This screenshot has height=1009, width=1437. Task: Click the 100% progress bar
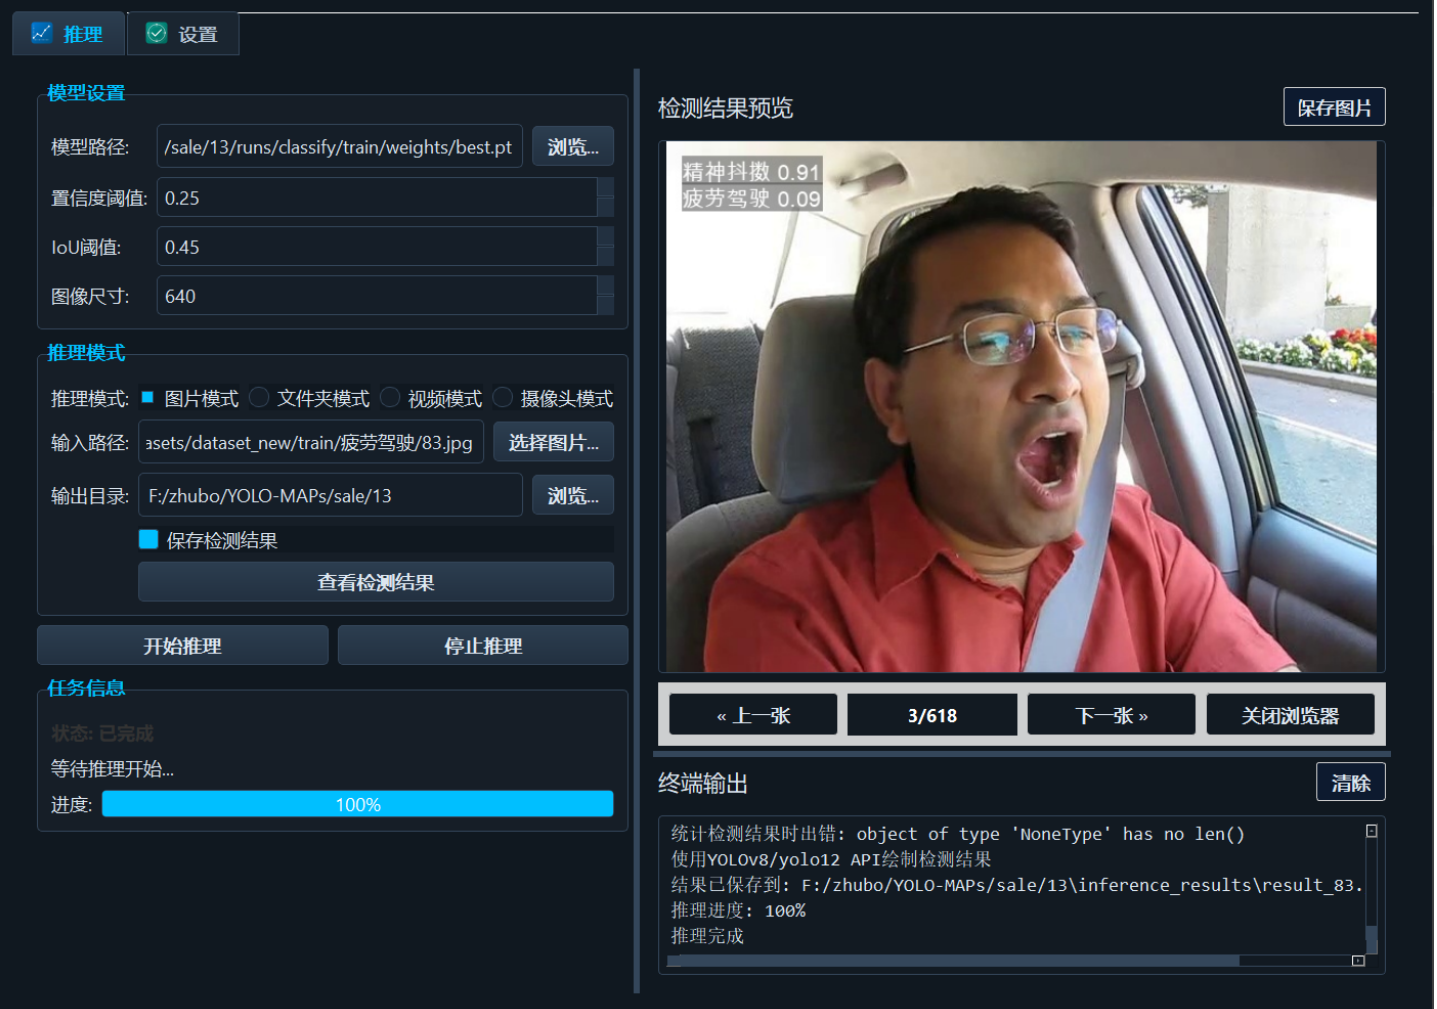[358, 804]
